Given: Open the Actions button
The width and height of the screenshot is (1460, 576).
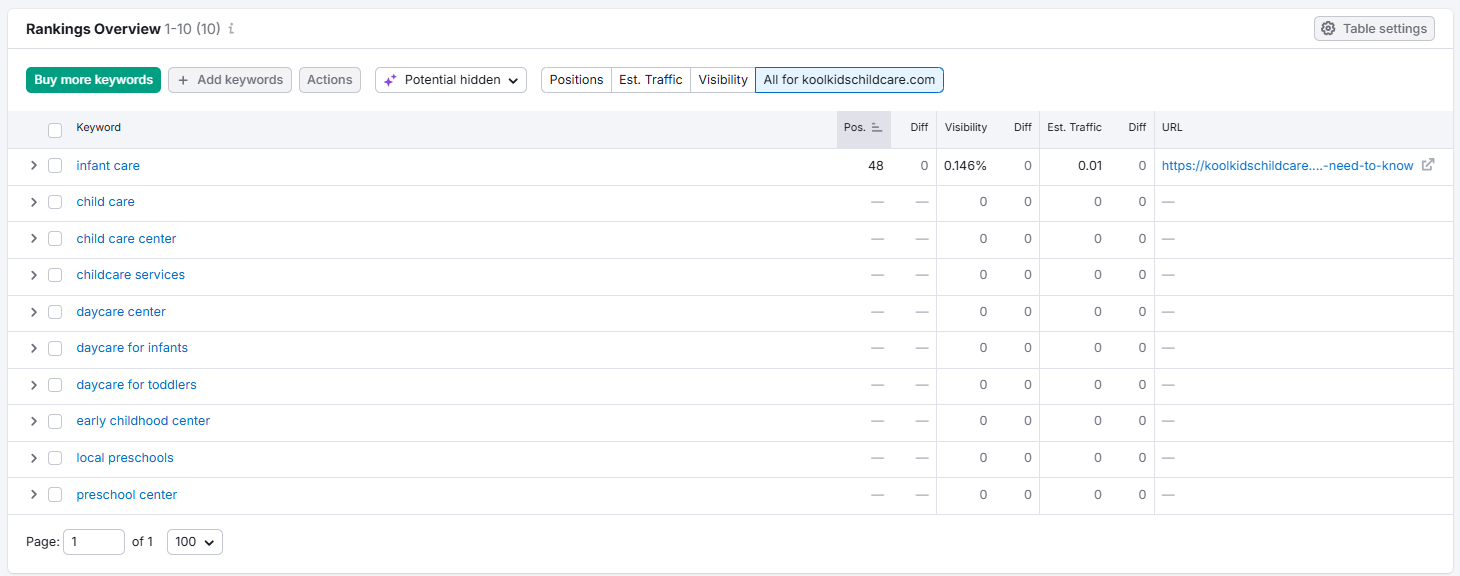Looking at the screenshot, I should coord(330,80).
